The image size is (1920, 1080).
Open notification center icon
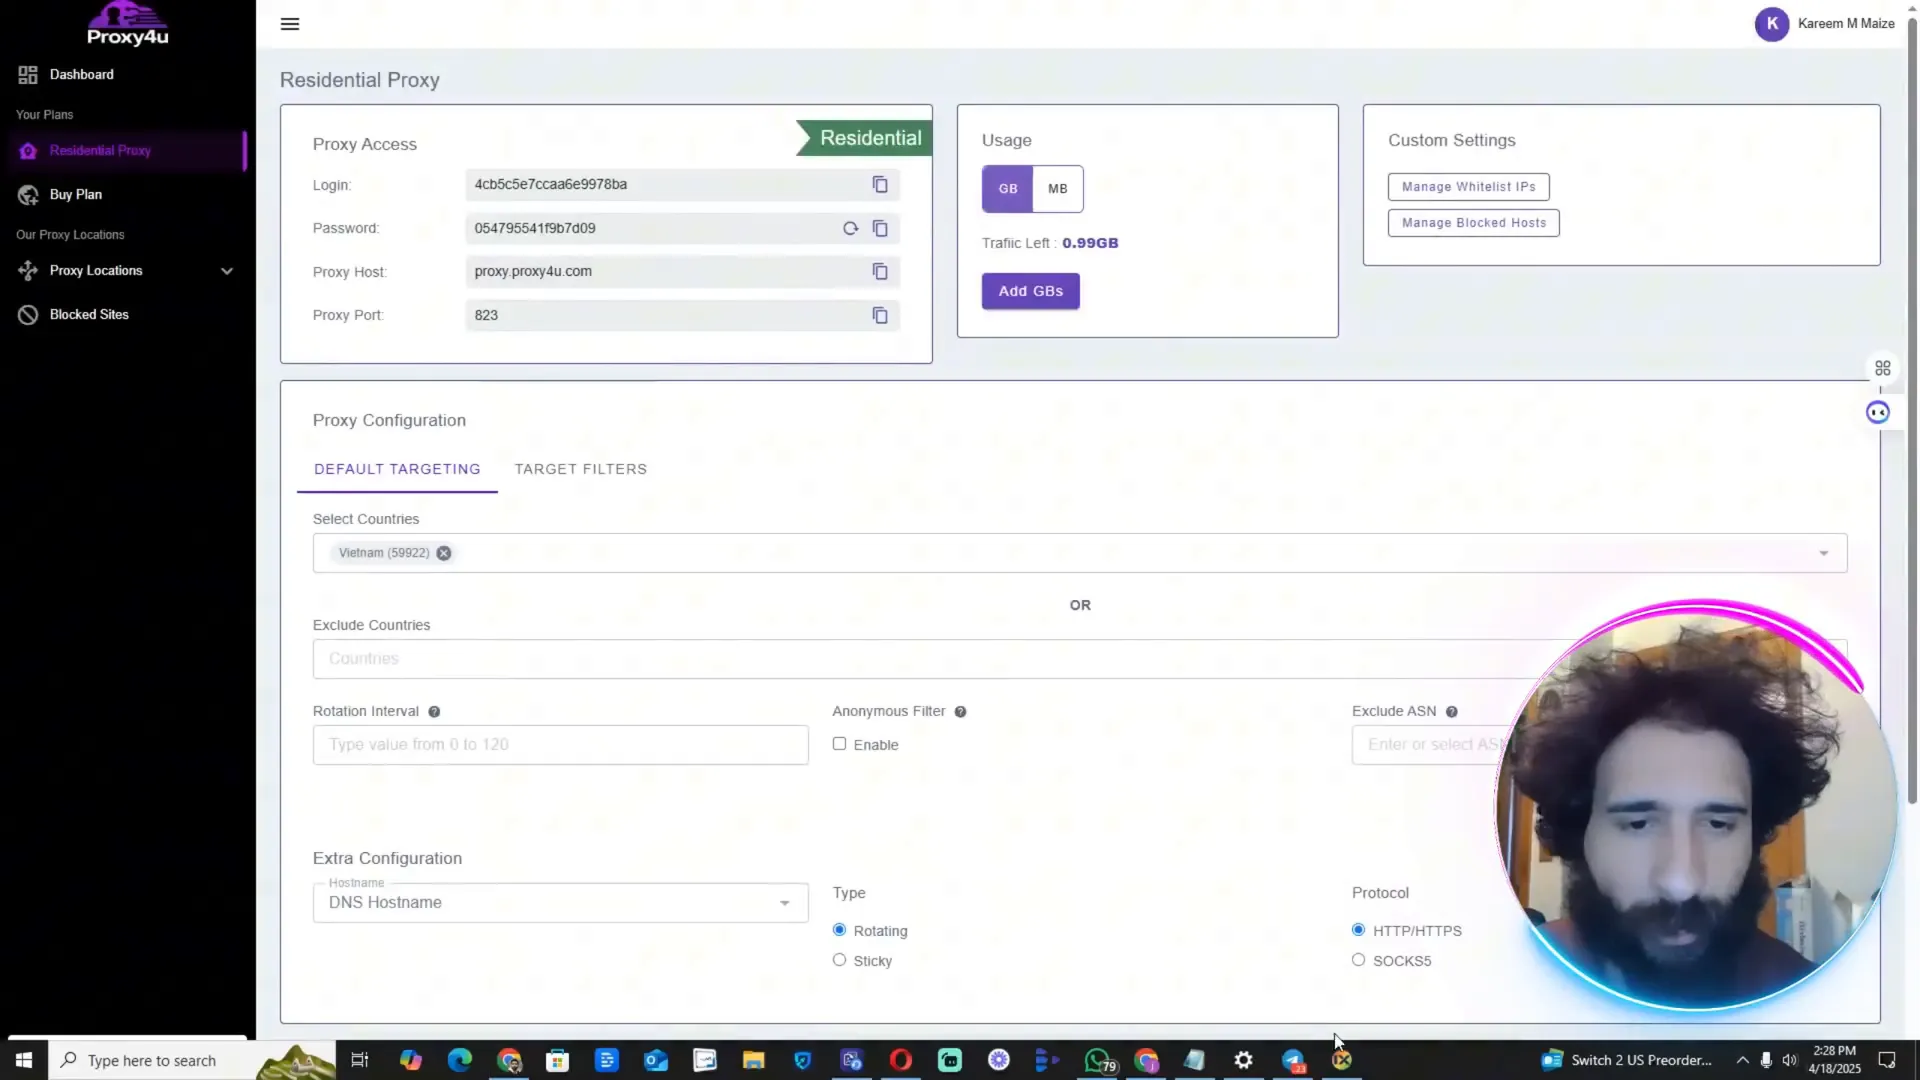coord(1887,1060)
